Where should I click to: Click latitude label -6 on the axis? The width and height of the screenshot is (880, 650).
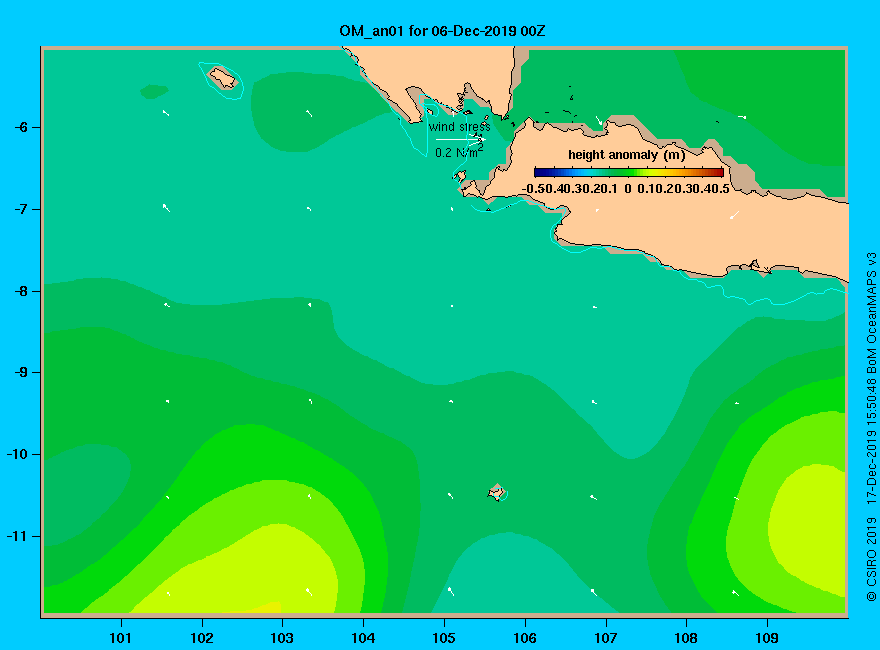(21, 127)
